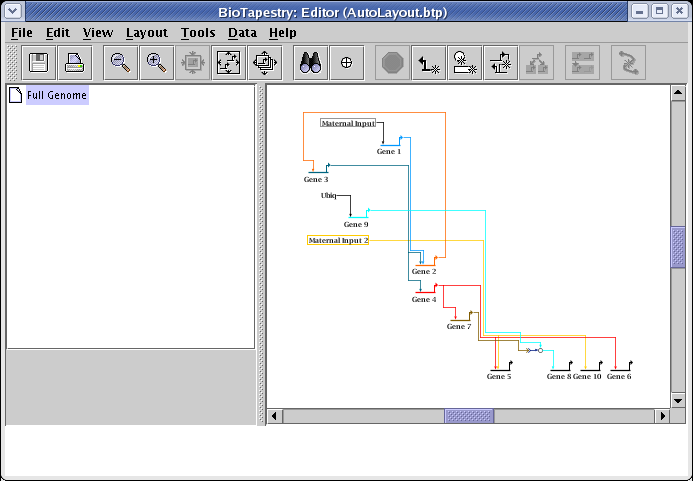Select the add node tool icon
The height and width of the screenshot is (481, 693).
pyautogui.click(x=501, y=63)
